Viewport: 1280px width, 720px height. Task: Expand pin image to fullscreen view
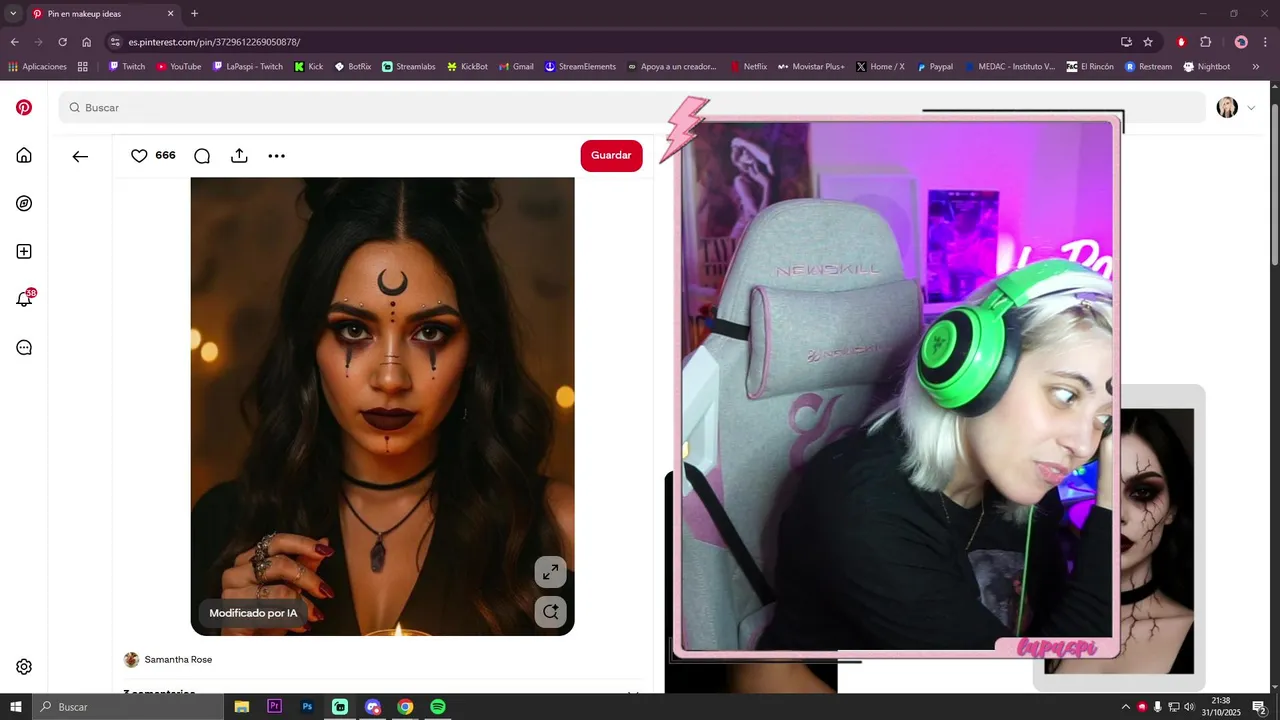(551, 572)
